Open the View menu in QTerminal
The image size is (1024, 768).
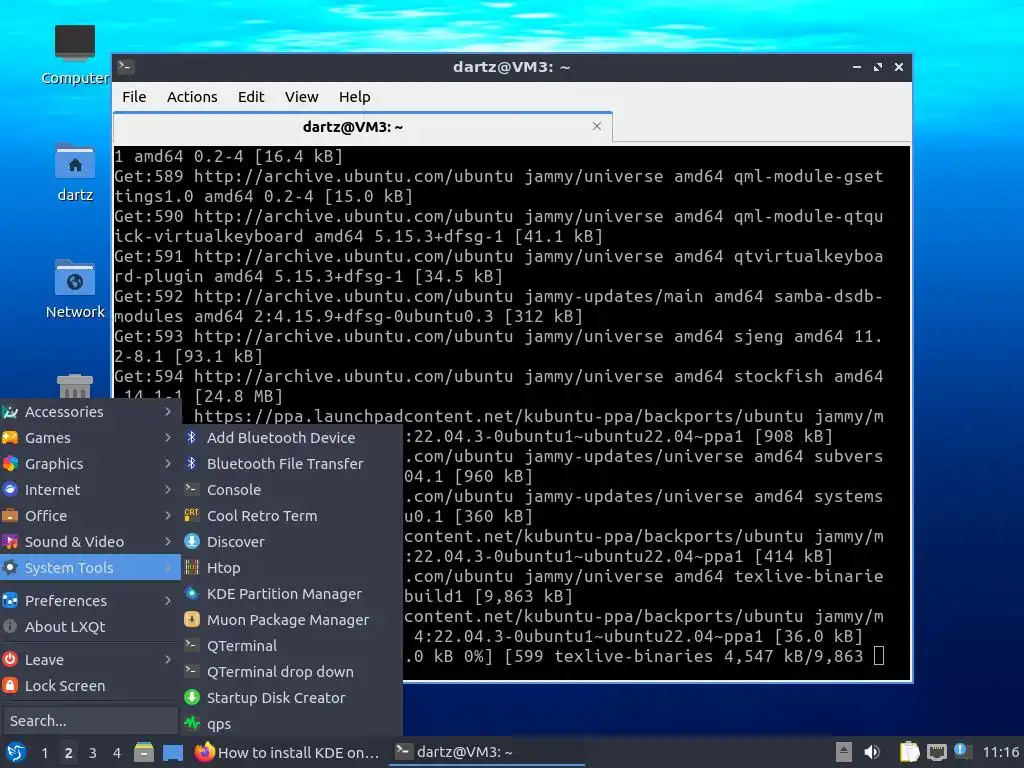click(301, 97)
